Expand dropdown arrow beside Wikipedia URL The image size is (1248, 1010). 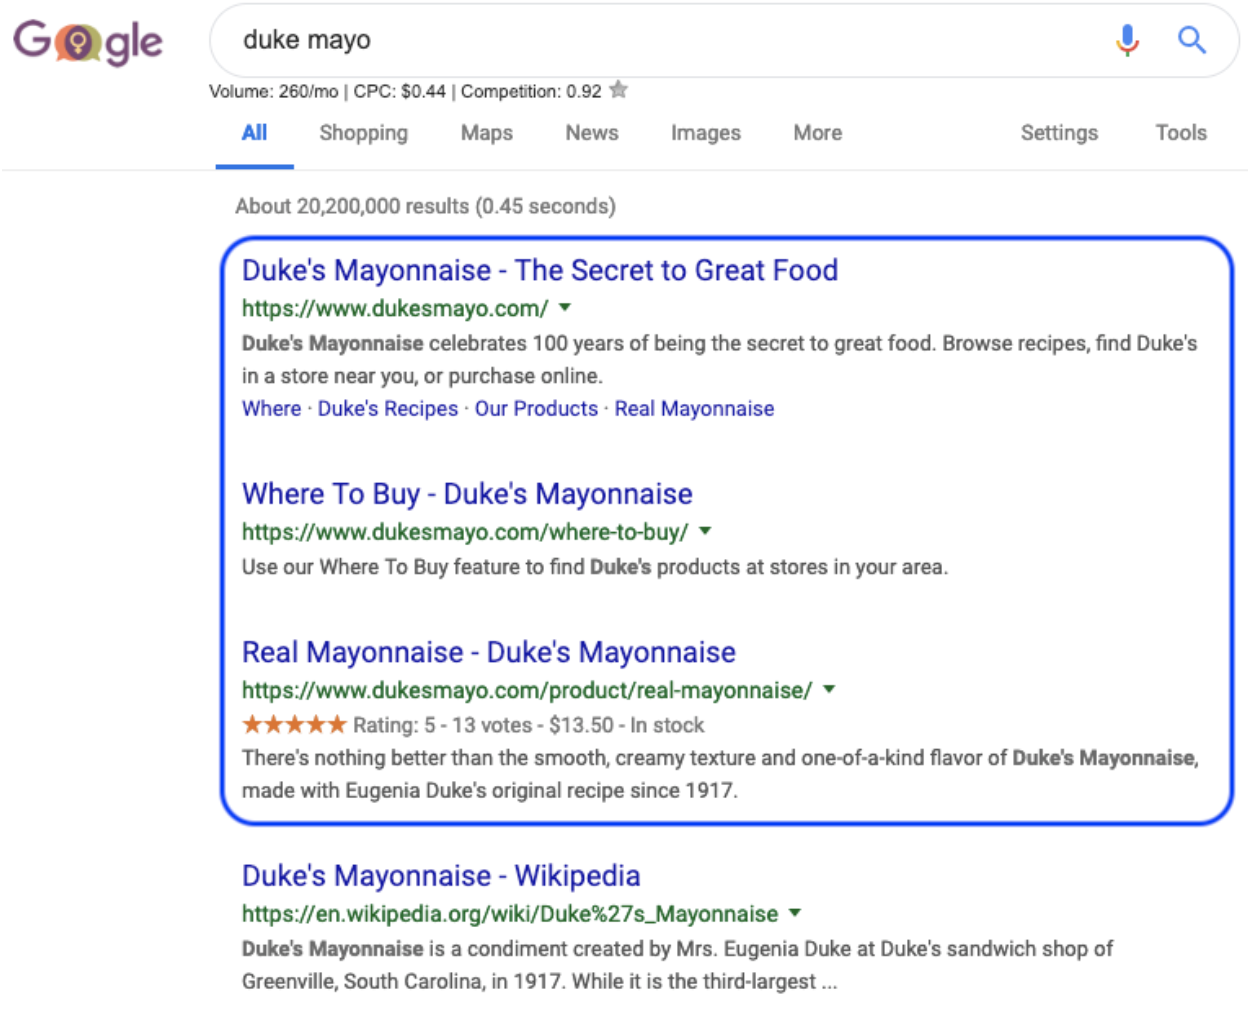795,913
